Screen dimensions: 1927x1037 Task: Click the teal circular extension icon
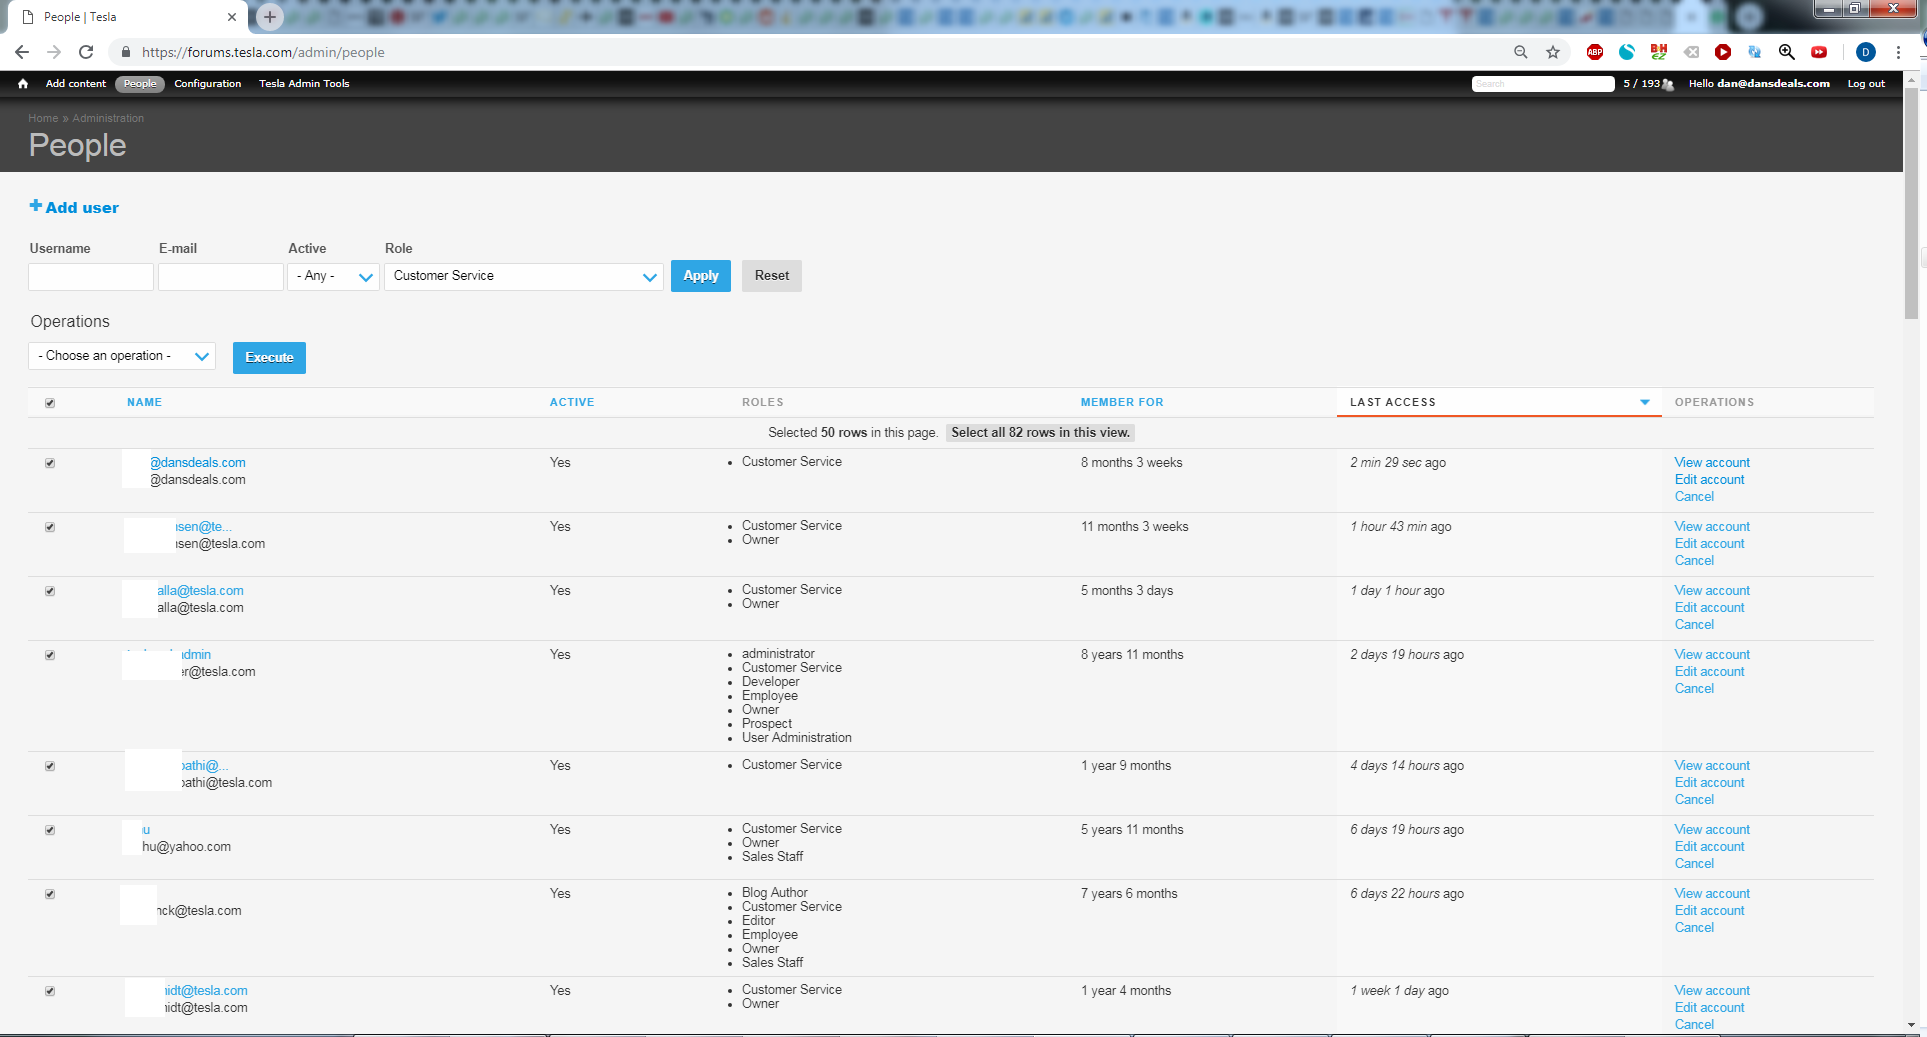coord(1627,52)
